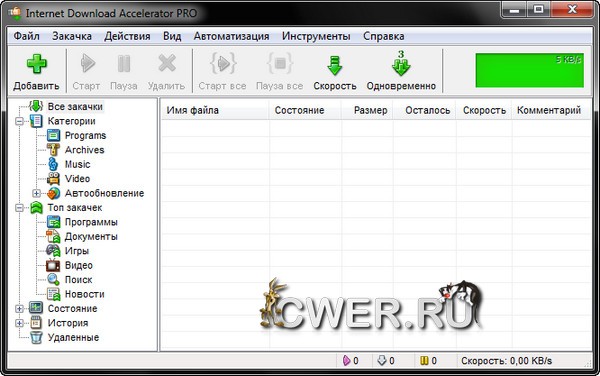Screen dimensions: 600x376
Task: Sort by Скорость column header
Action: click(484, 111)
